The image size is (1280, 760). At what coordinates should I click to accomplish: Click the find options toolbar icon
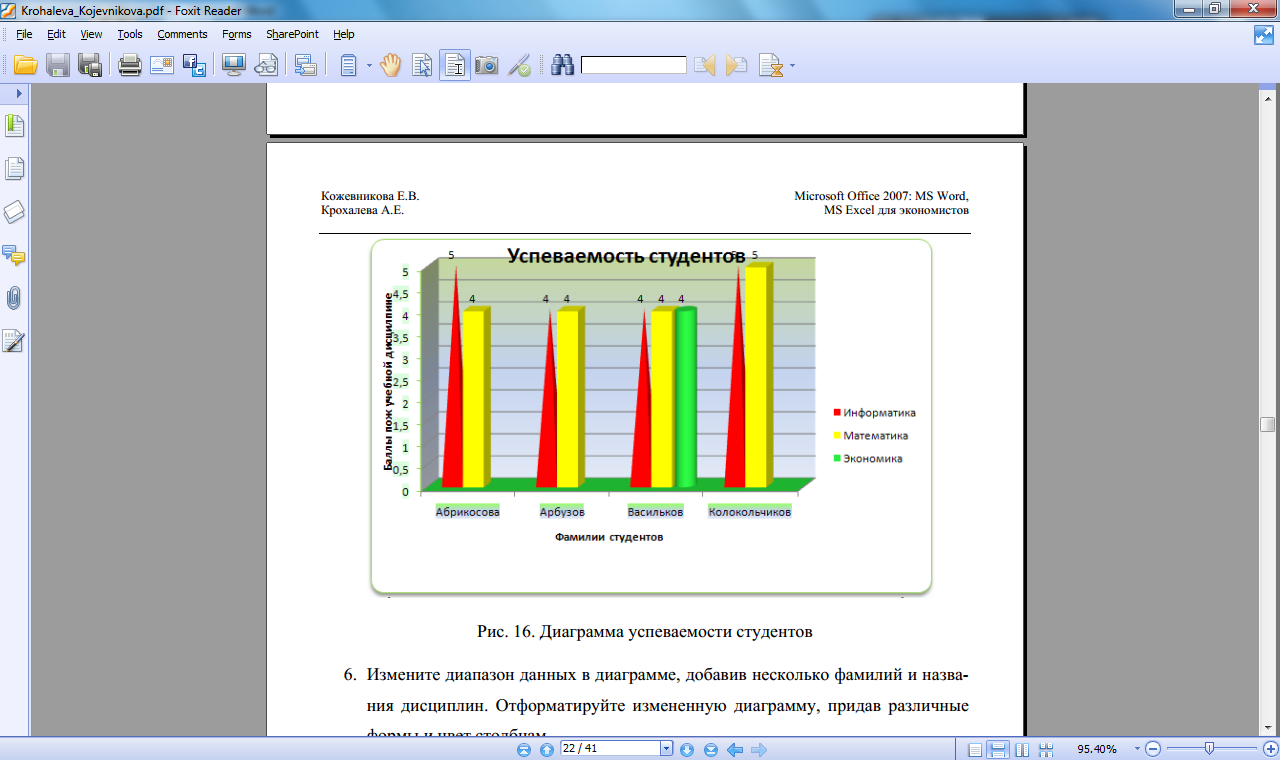[770, 66]
